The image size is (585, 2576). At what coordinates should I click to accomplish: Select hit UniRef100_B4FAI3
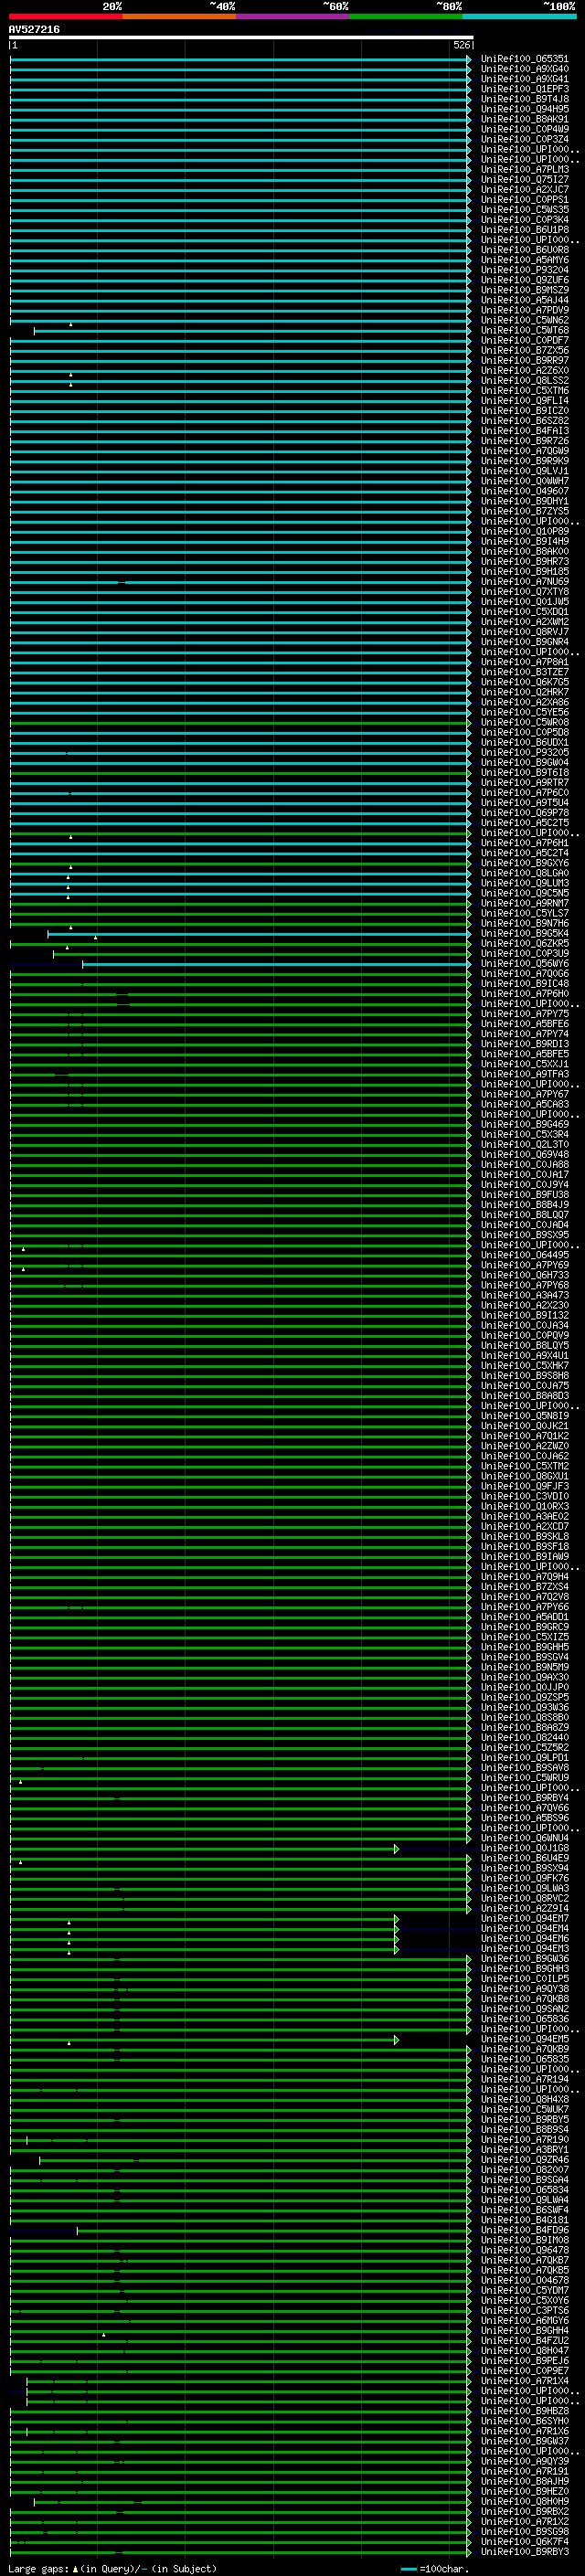pyautogui.click(x=524, y=431)
